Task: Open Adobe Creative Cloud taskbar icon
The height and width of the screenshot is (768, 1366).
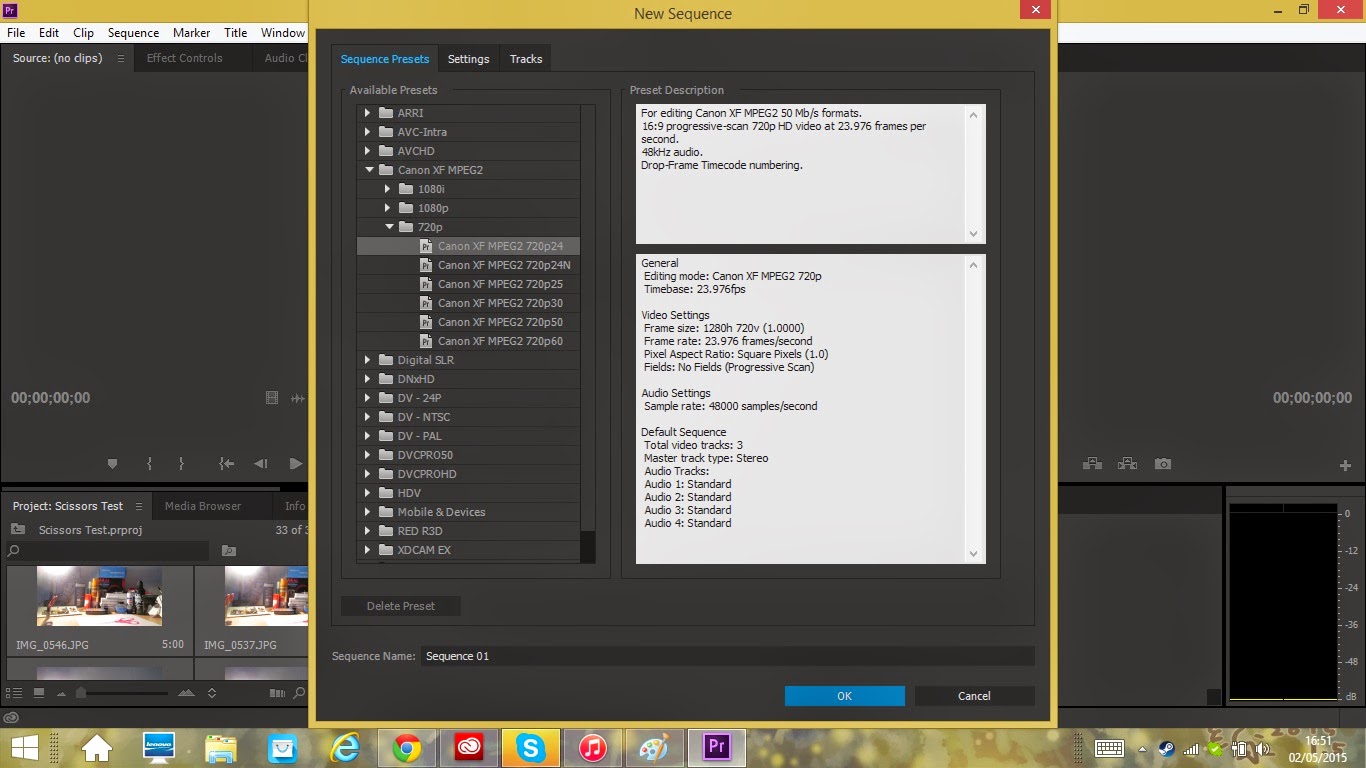Action: [x=468, y=748]
